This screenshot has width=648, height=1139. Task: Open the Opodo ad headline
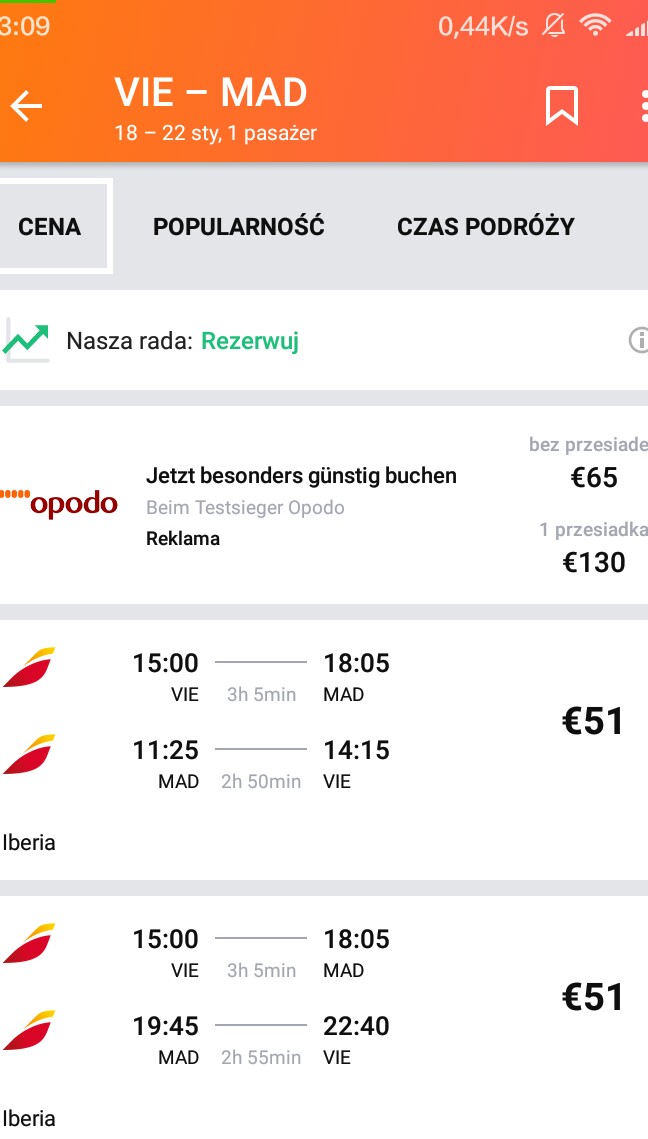(x=301, y=476)
